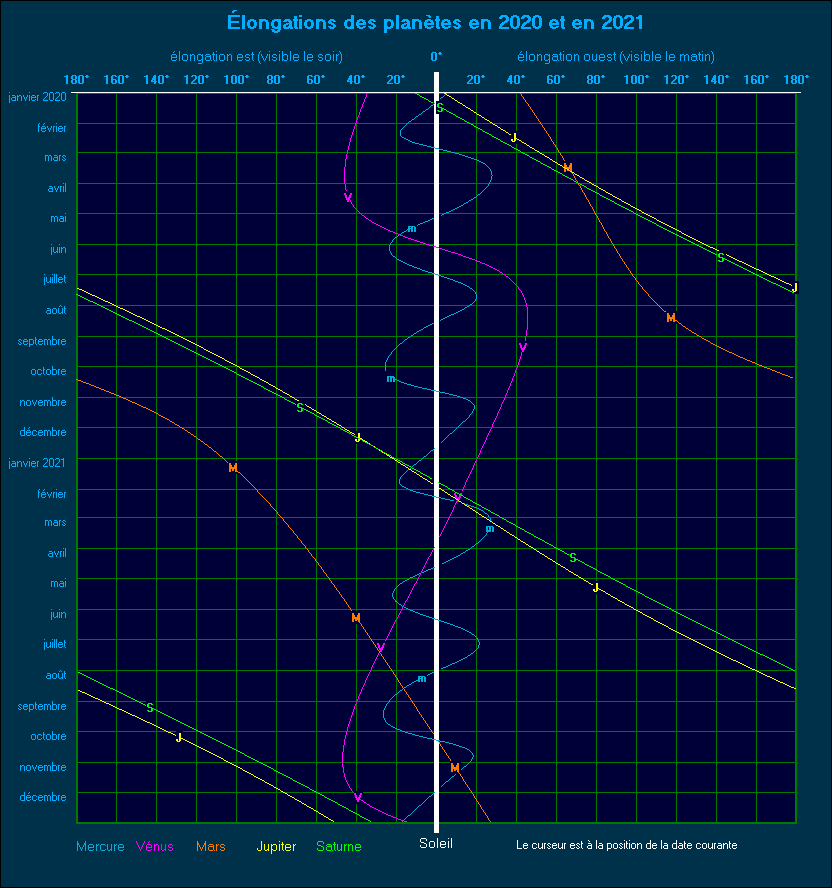This screenshot has height=888, width=832.
Task: Click the '100°' label on the east elongation side
Action: point(236,79)
